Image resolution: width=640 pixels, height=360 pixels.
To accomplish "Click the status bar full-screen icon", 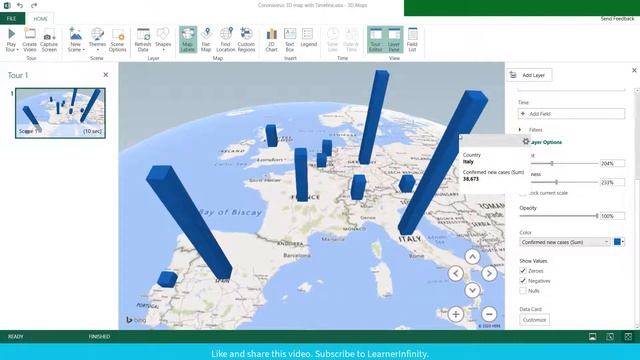I will click(x=628, y=336).
